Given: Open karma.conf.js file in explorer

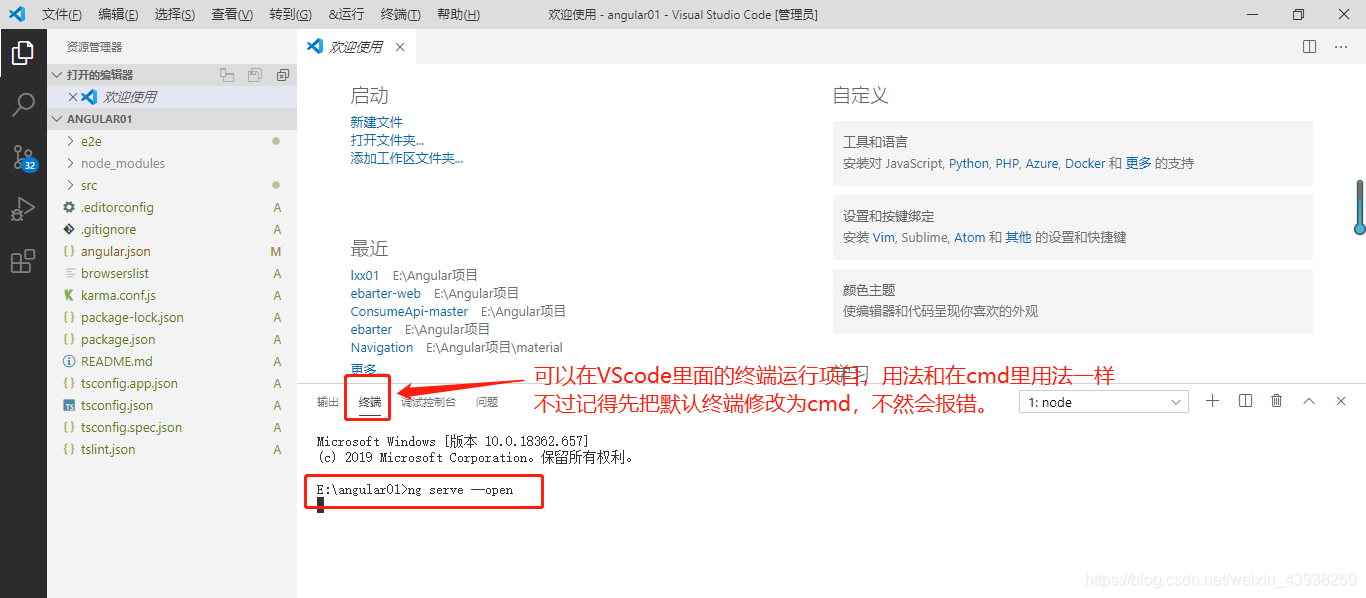Looking at the screenshot, I should point(172,295).
